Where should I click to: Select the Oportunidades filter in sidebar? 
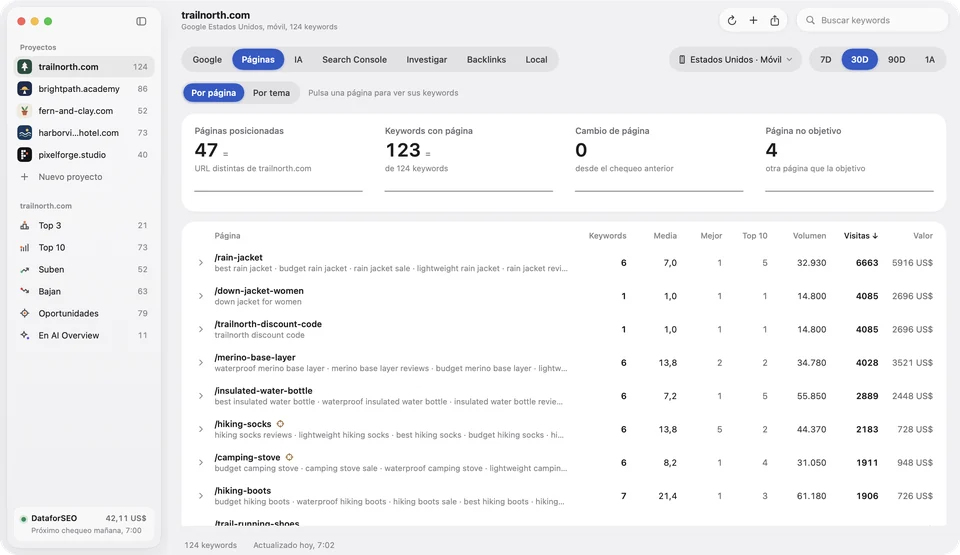pyautogui.click(x=84, y=314)
